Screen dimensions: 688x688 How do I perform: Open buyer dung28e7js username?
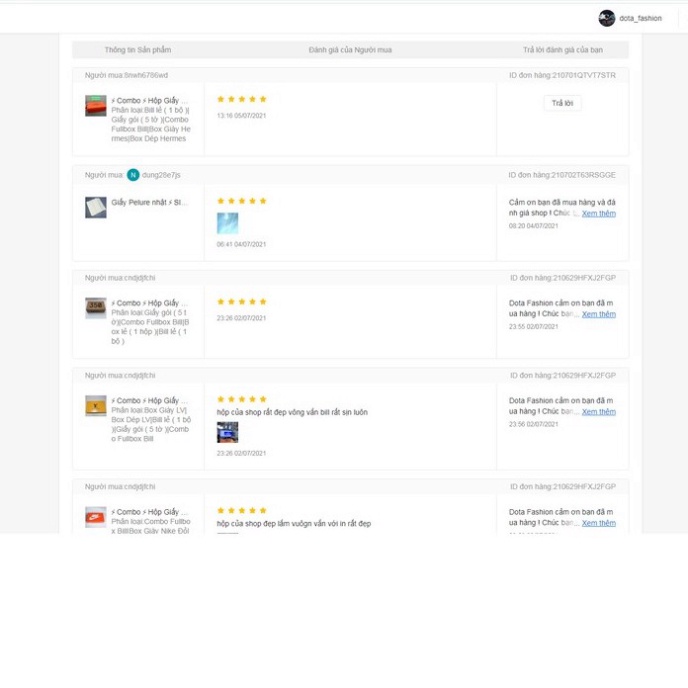point(161,175)
